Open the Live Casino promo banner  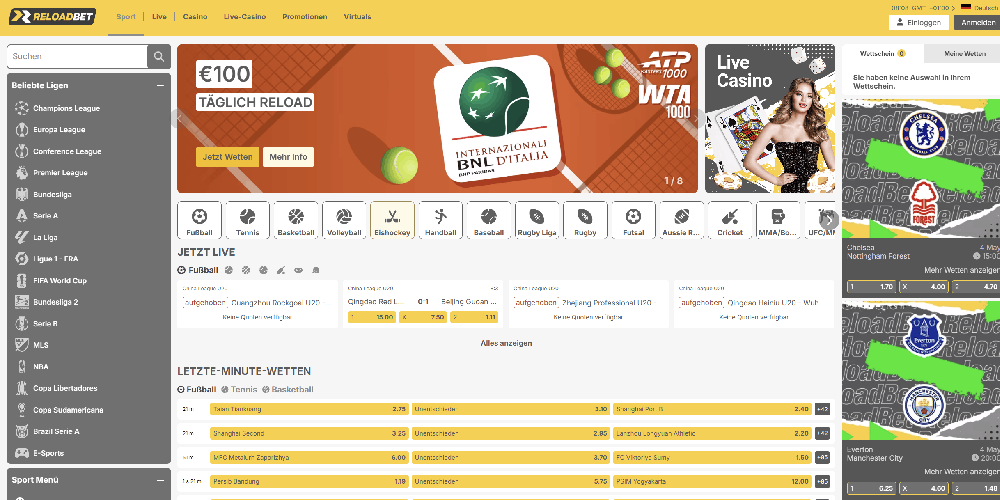click(770, 119)
